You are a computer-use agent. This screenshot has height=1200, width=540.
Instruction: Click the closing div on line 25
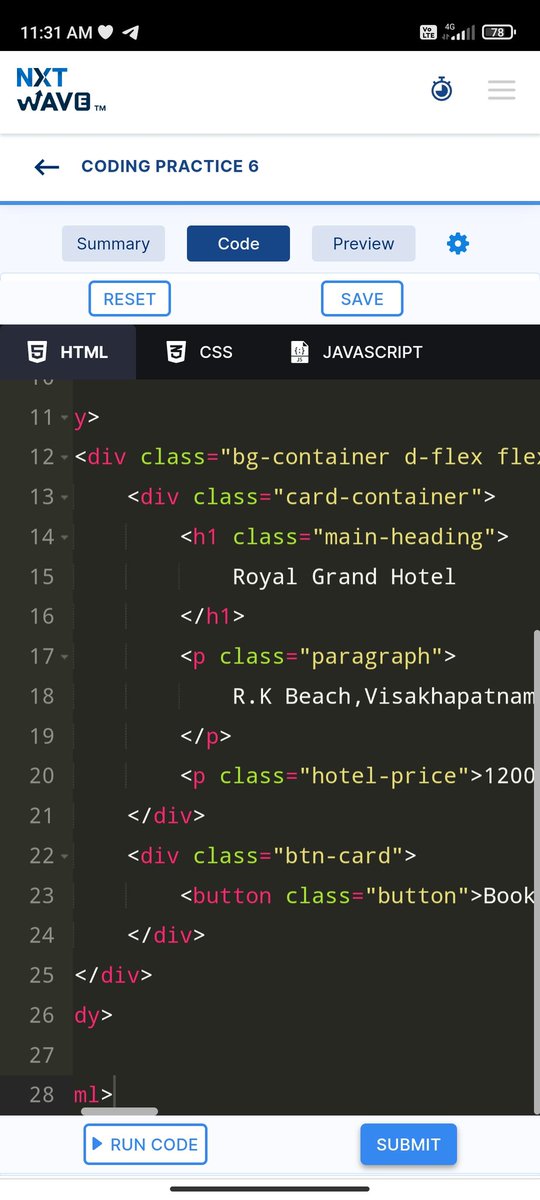113,975
